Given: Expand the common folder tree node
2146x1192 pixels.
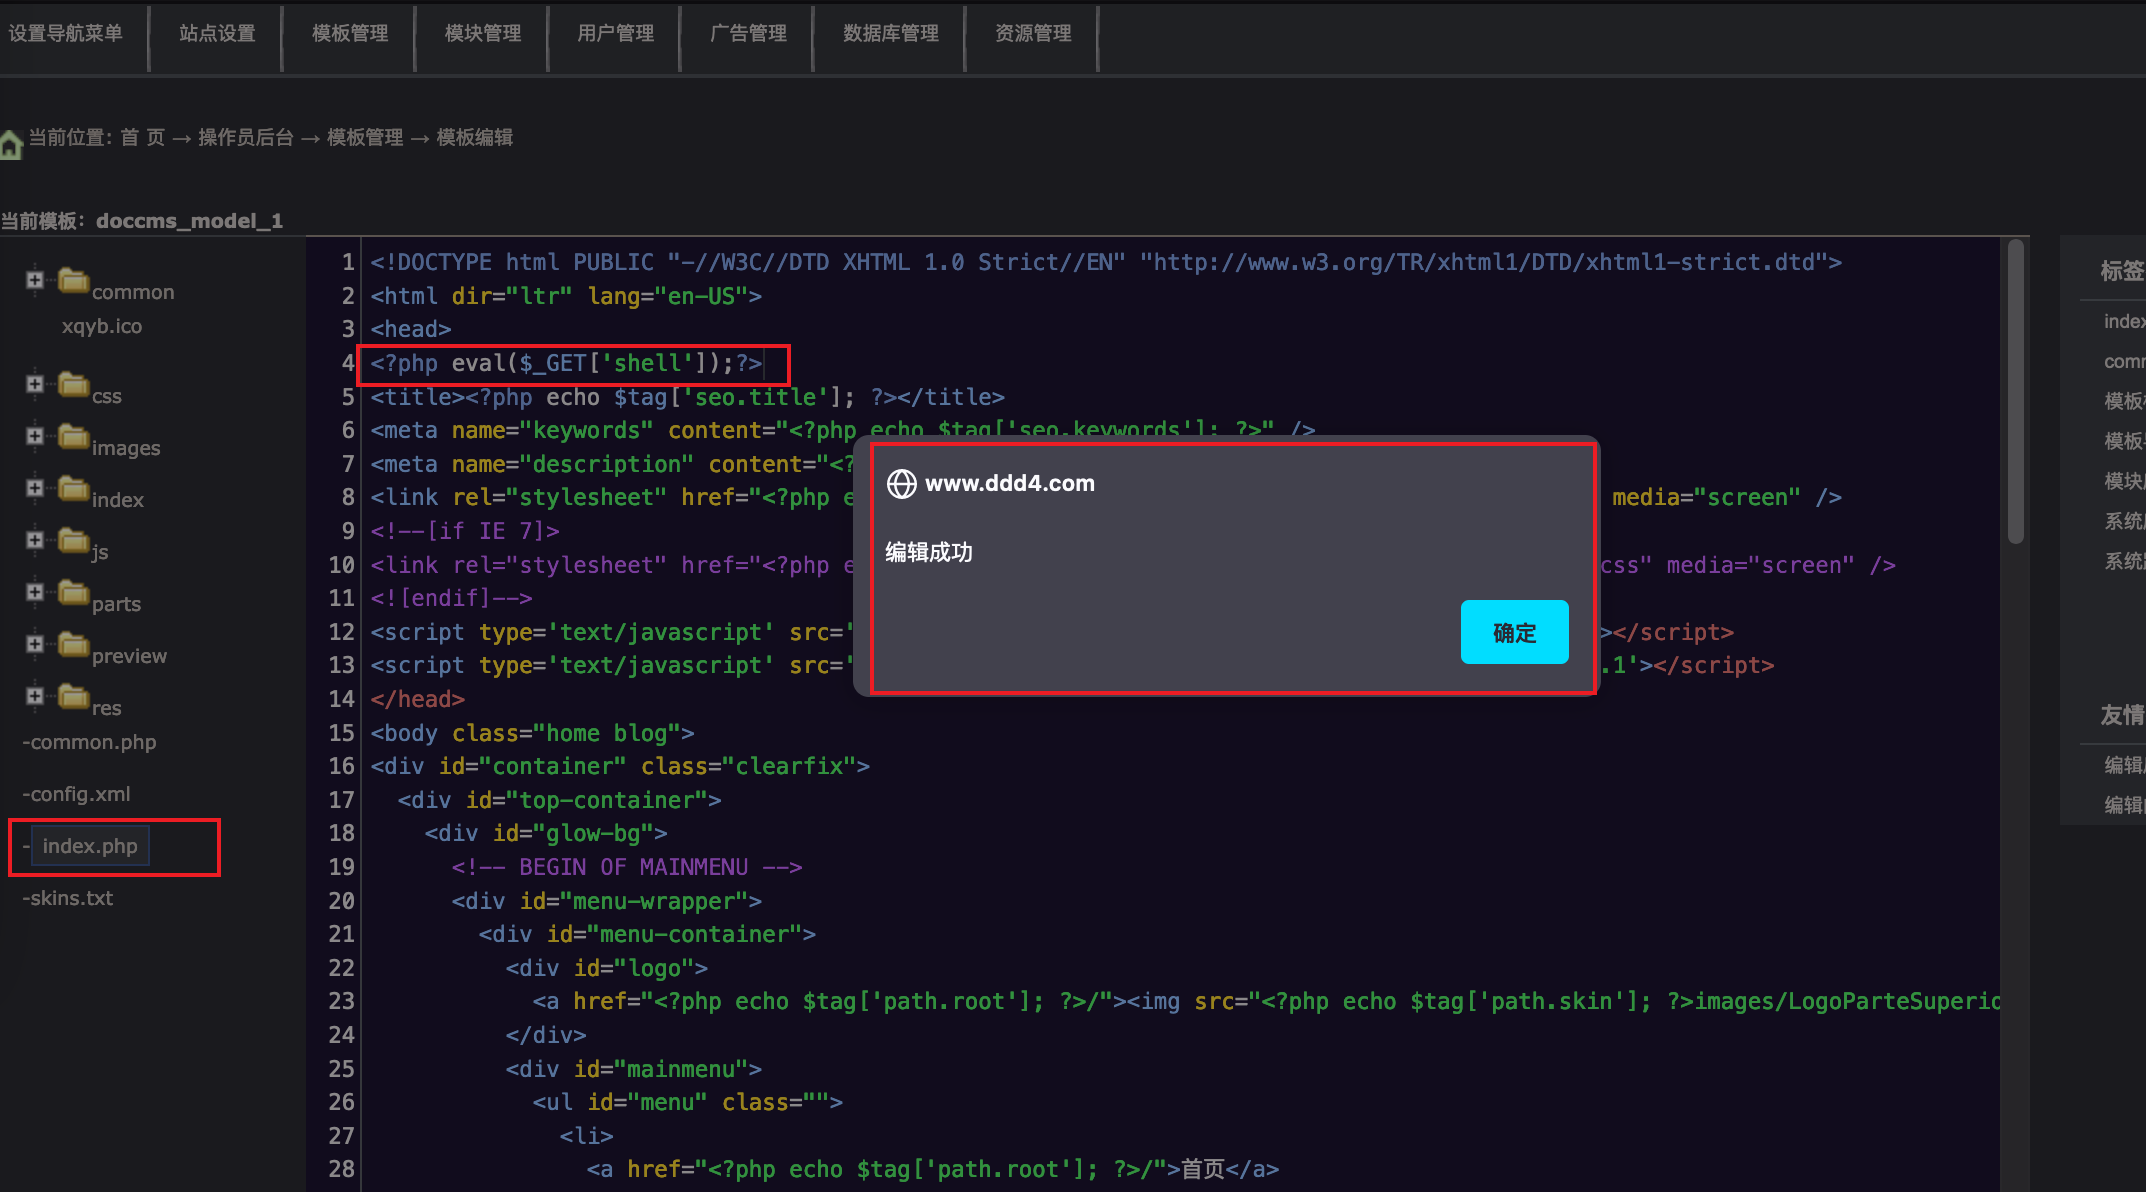Looking at the screenshot, I should (x=35, y=280).
